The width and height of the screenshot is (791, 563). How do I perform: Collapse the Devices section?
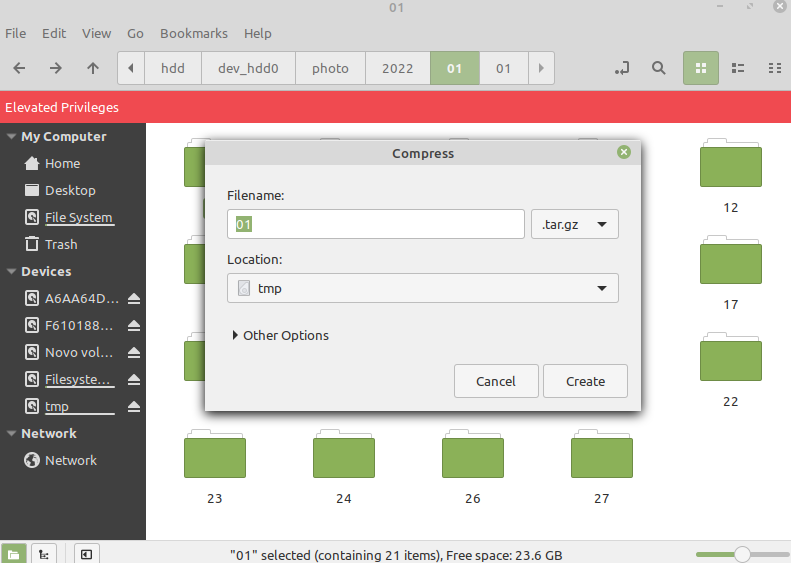[x=11, y=271]
